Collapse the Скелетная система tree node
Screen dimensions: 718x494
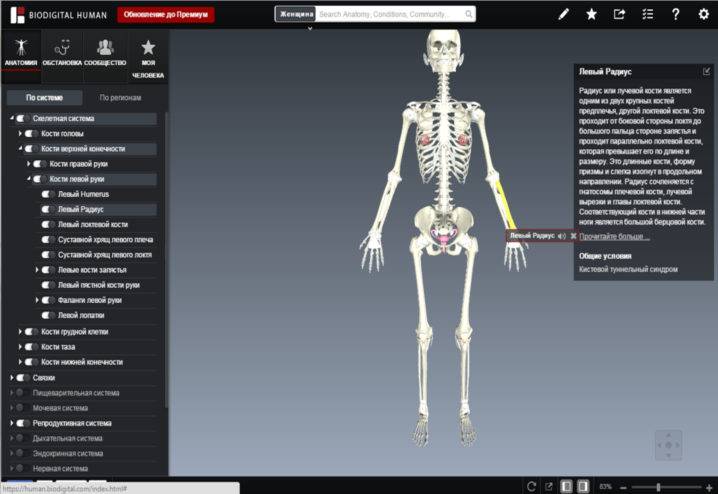12,119
